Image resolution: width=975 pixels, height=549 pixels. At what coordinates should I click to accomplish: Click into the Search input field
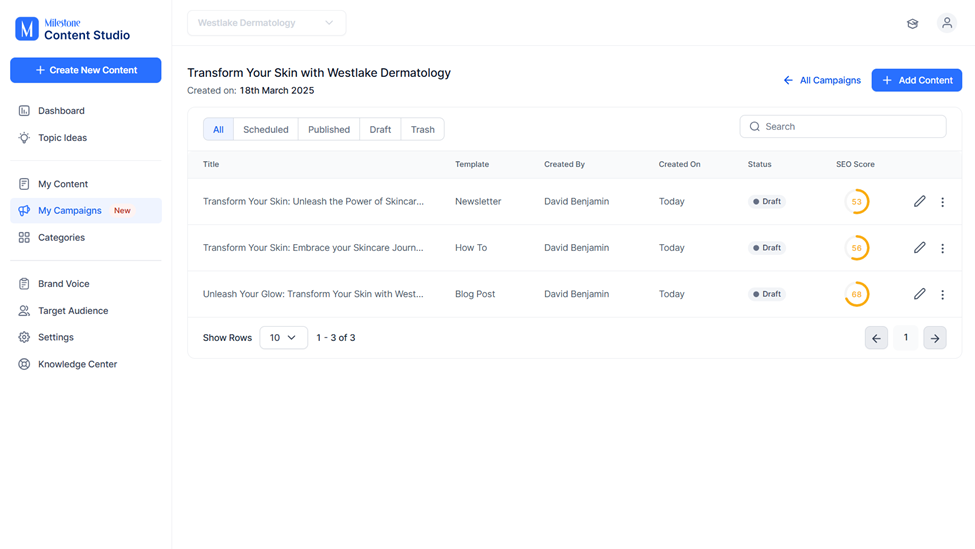pyautogui.click(x=843, y=127)
